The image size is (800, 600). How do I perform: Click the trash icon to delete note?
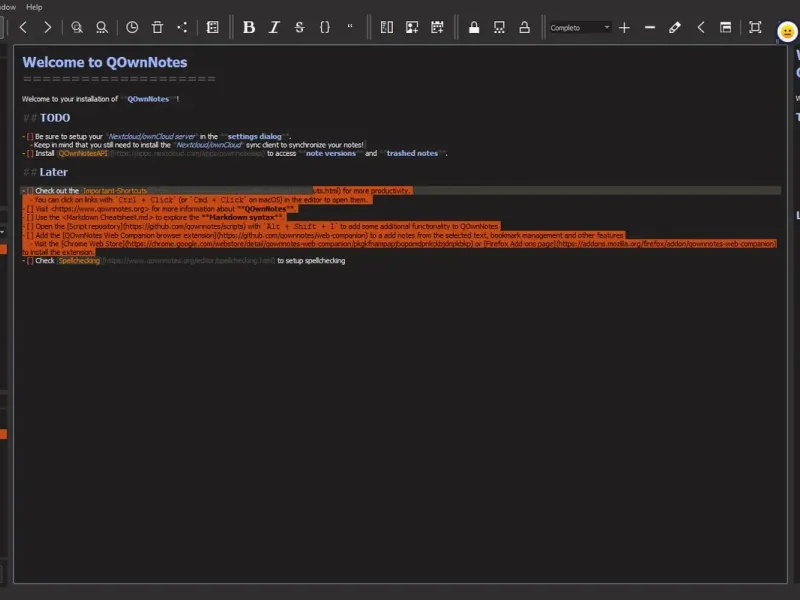[x=157, y=27]
